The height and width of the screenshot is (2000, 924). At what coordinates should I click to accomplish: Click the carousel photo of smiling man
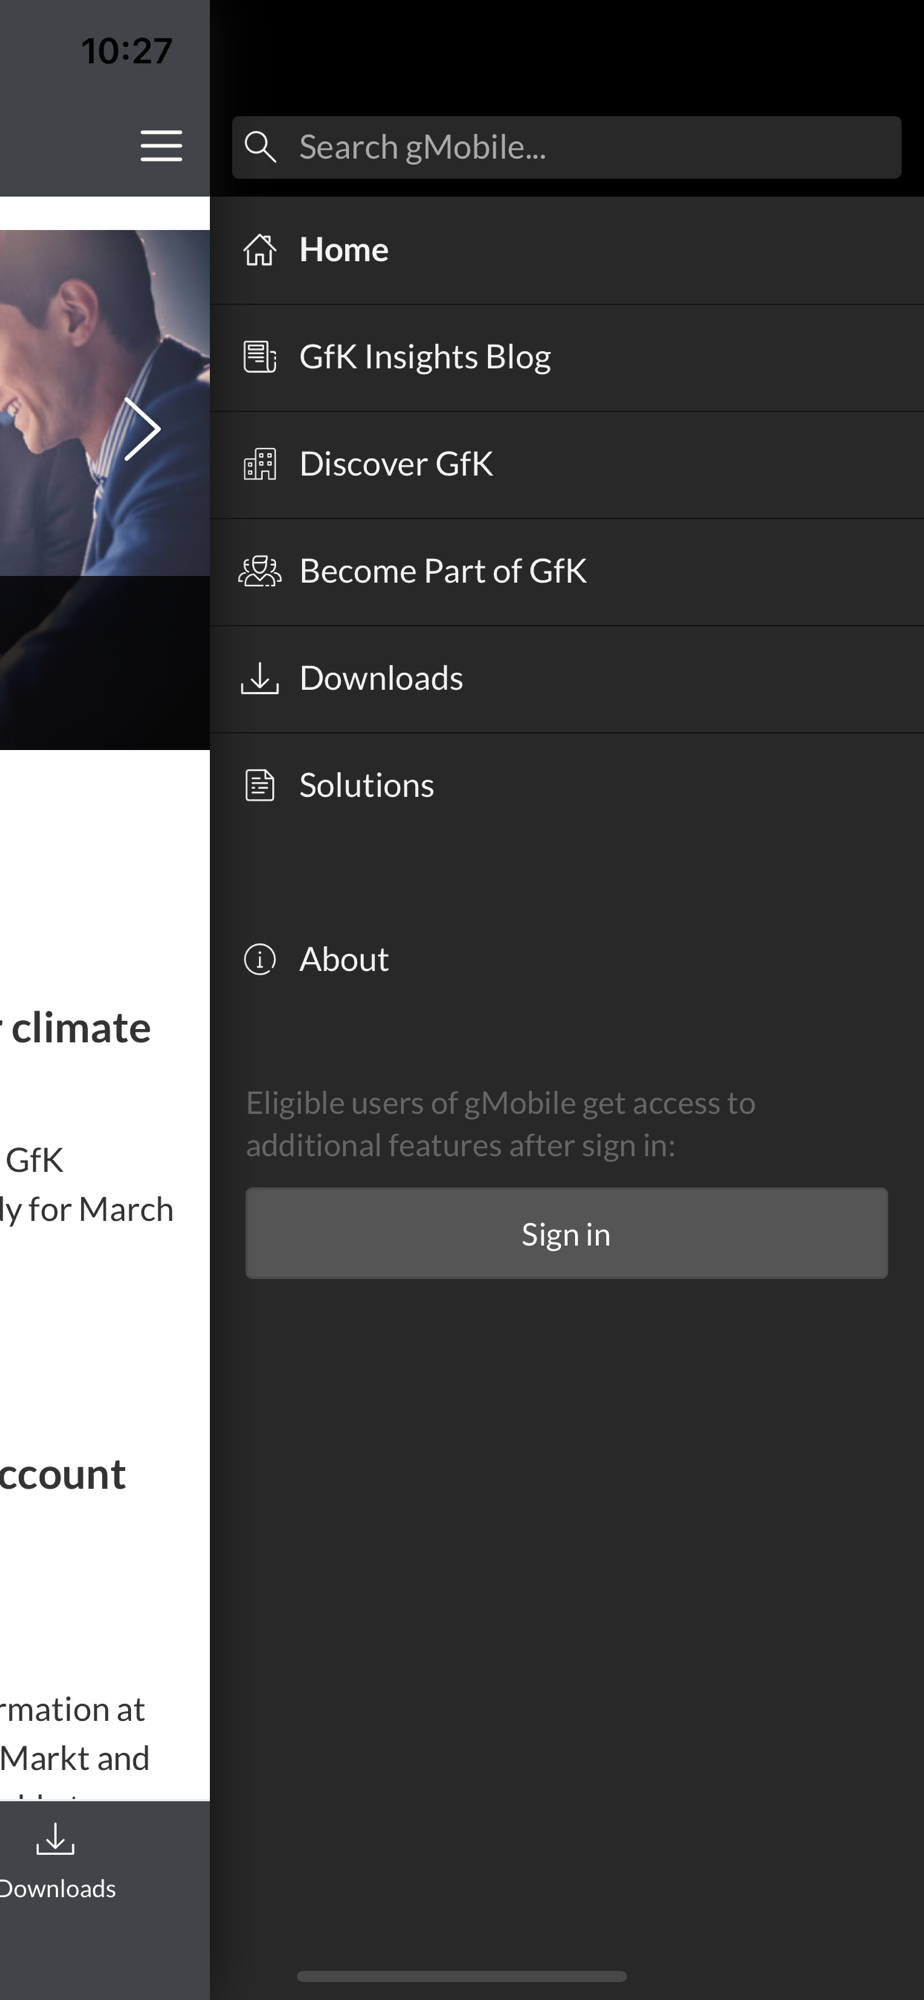pyautogui.click(x=105, y=402)
